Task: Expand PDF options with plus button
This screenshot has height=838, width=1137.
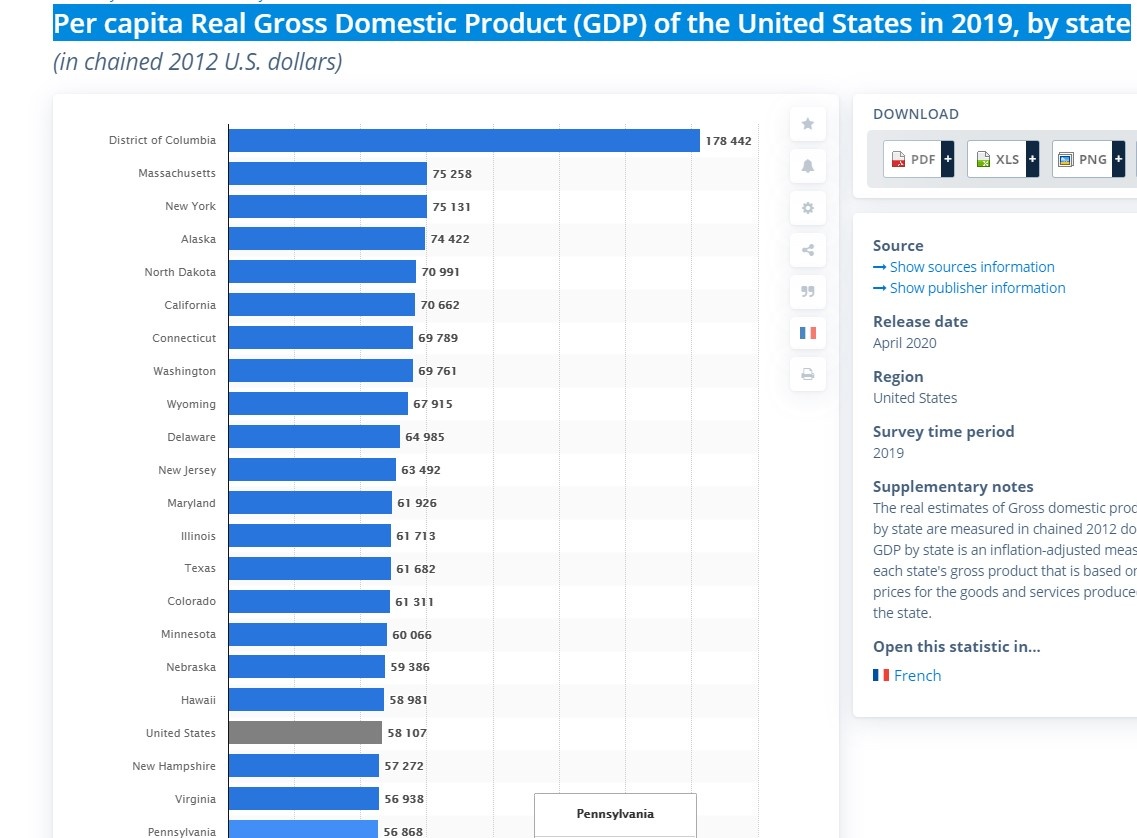Action: coord(948,159)
